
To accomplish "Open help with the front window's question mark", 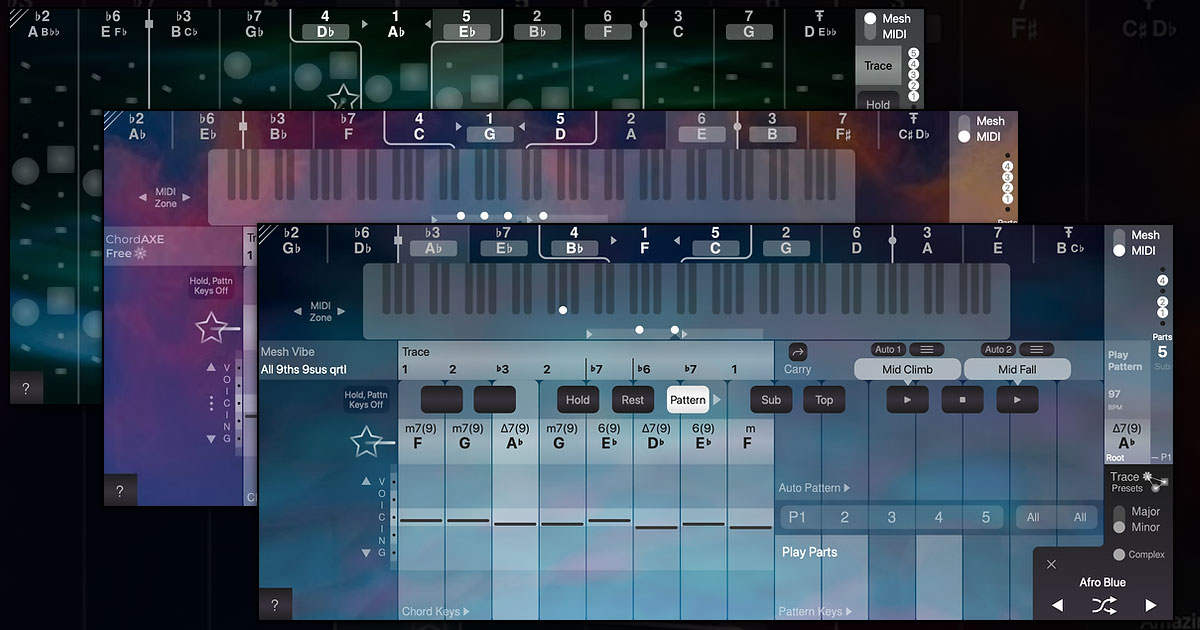I will pyautogui.click(x=275, y=604).
